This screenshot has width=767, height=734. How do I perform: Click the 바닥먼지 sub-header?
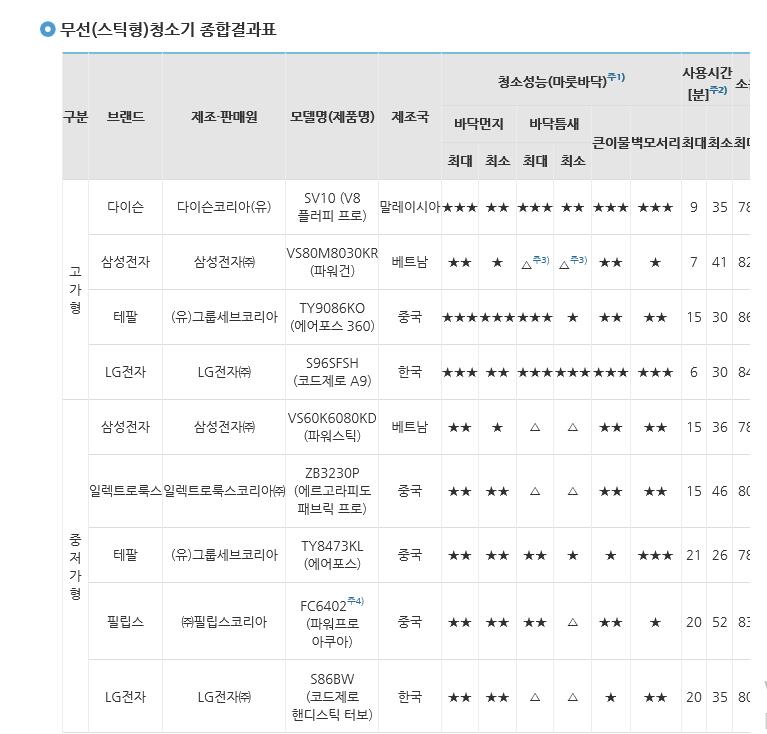tap(479, 124)
